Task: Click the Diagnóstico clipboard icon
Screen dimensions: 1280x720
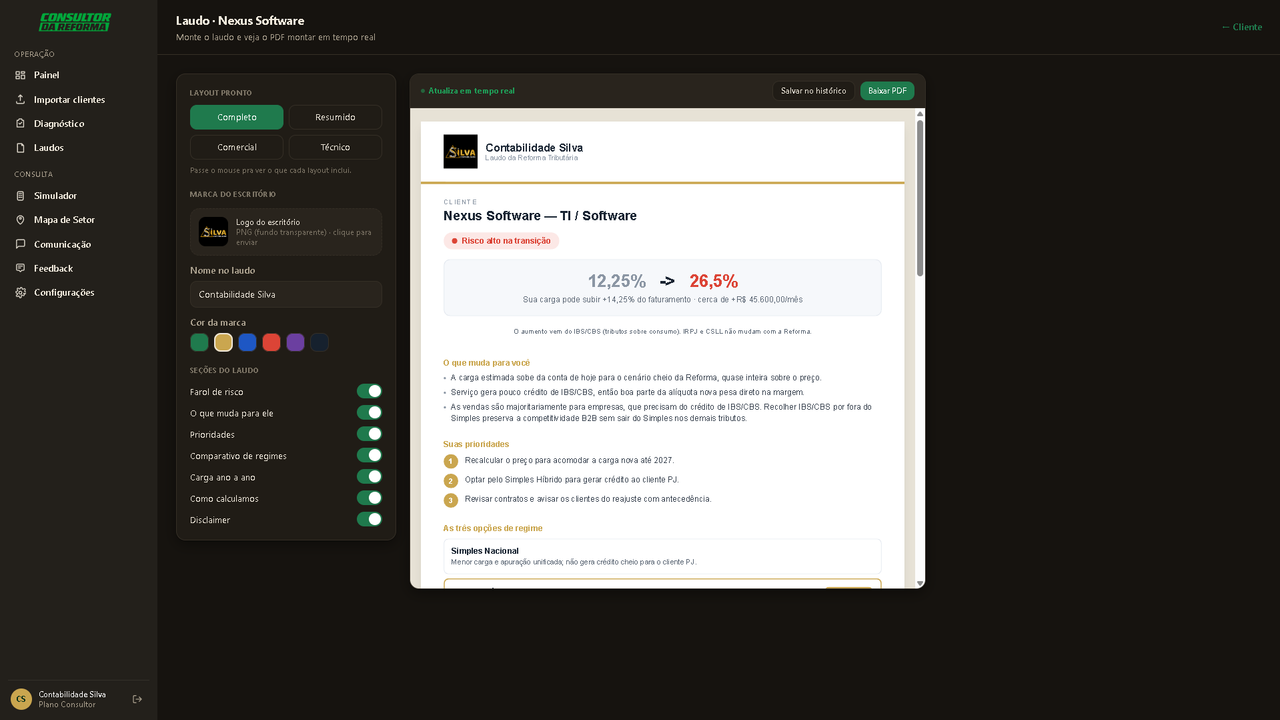Action: (20, 123)
